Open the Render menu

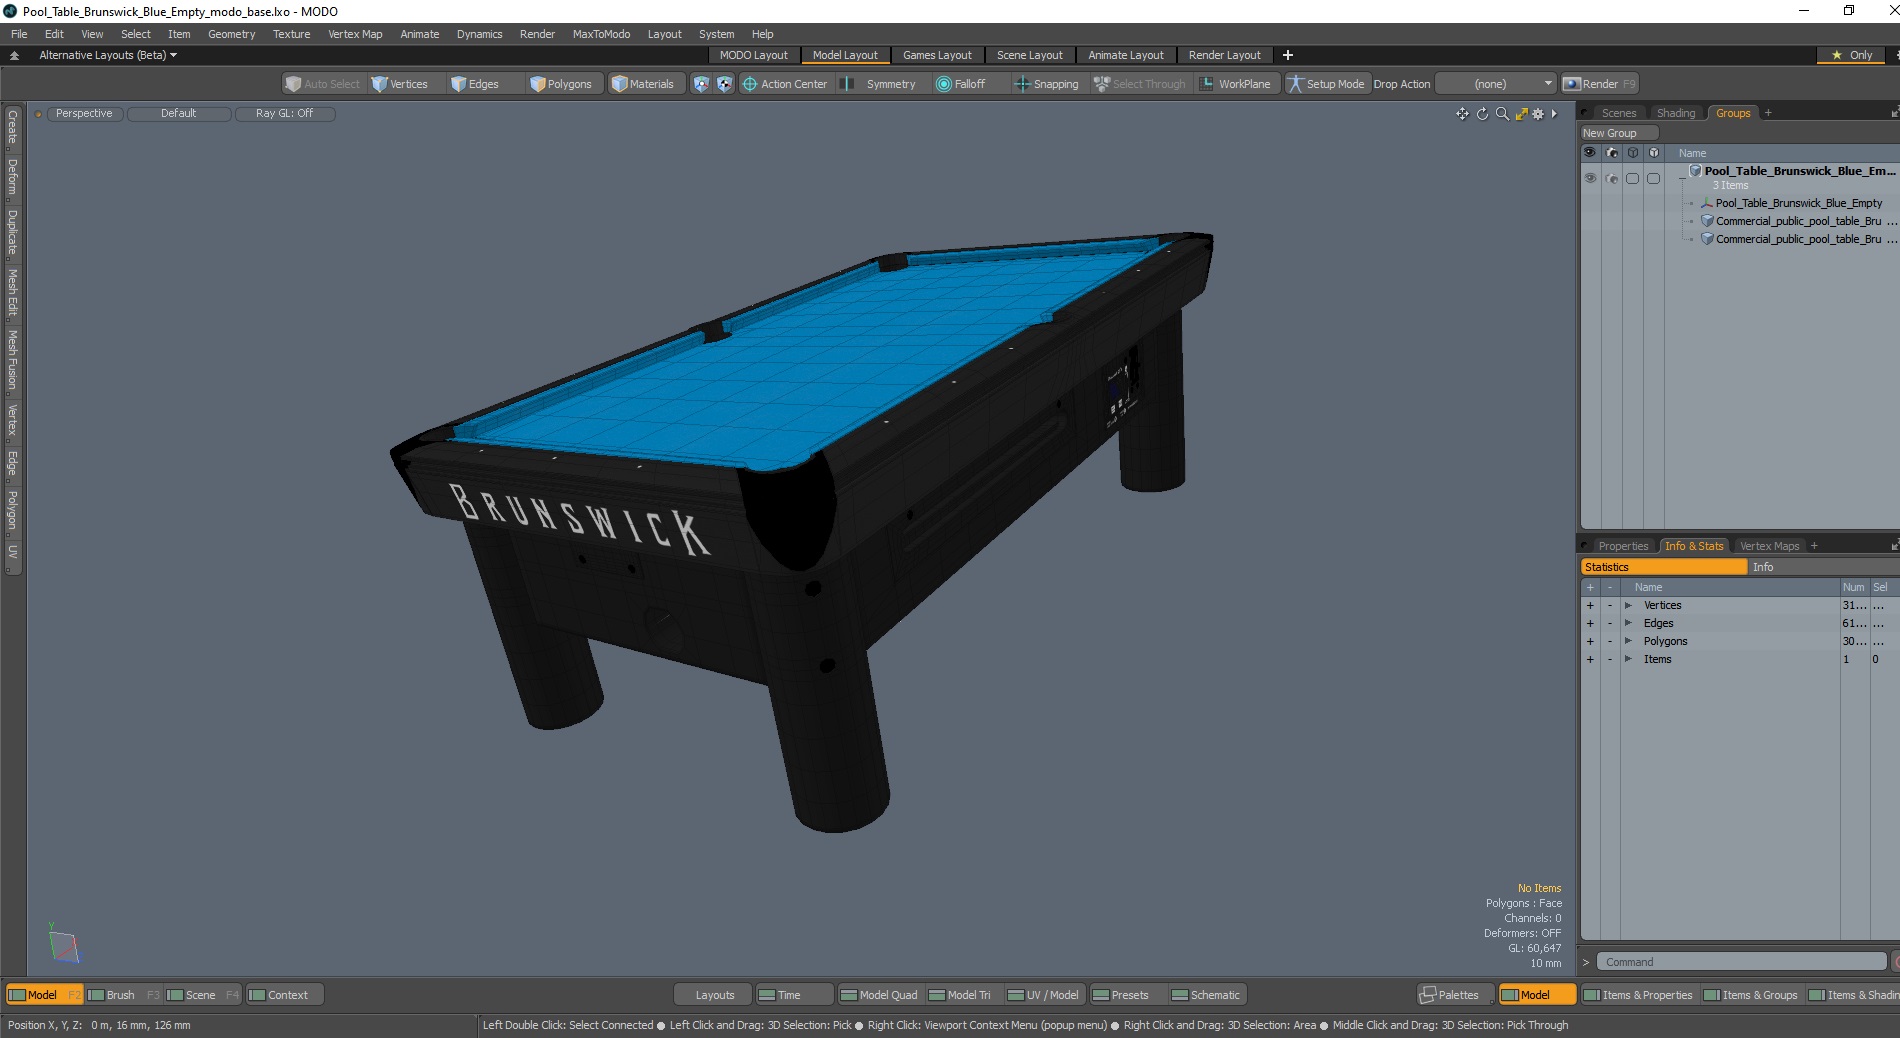[x=537, y=34]
